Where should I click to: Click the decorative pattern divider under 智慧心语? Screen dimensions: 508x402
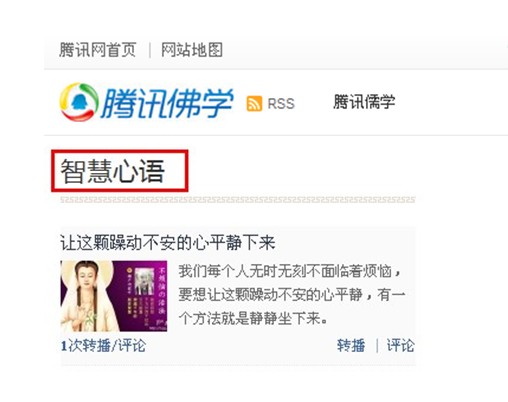coord(238,200)
